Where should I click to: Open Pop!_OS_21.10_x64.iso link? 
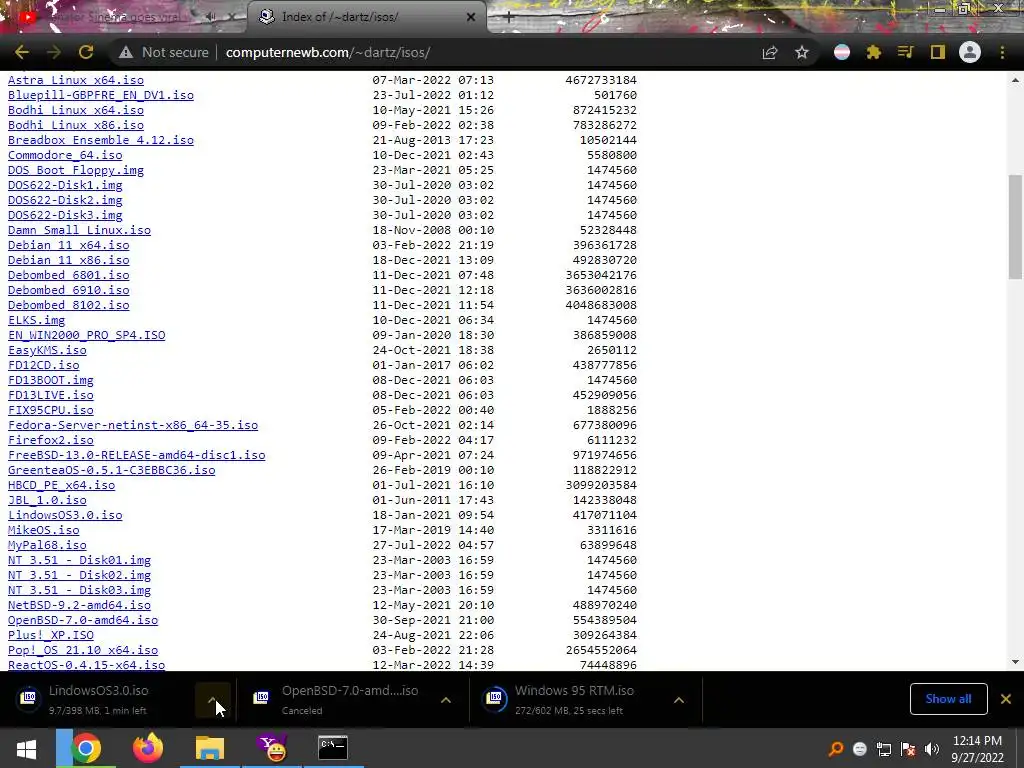click(83, 650)
